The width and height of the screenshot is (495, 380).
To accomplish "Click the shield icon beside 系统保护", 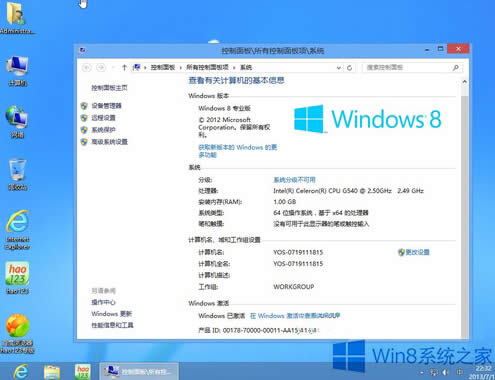I will point(84,130).
